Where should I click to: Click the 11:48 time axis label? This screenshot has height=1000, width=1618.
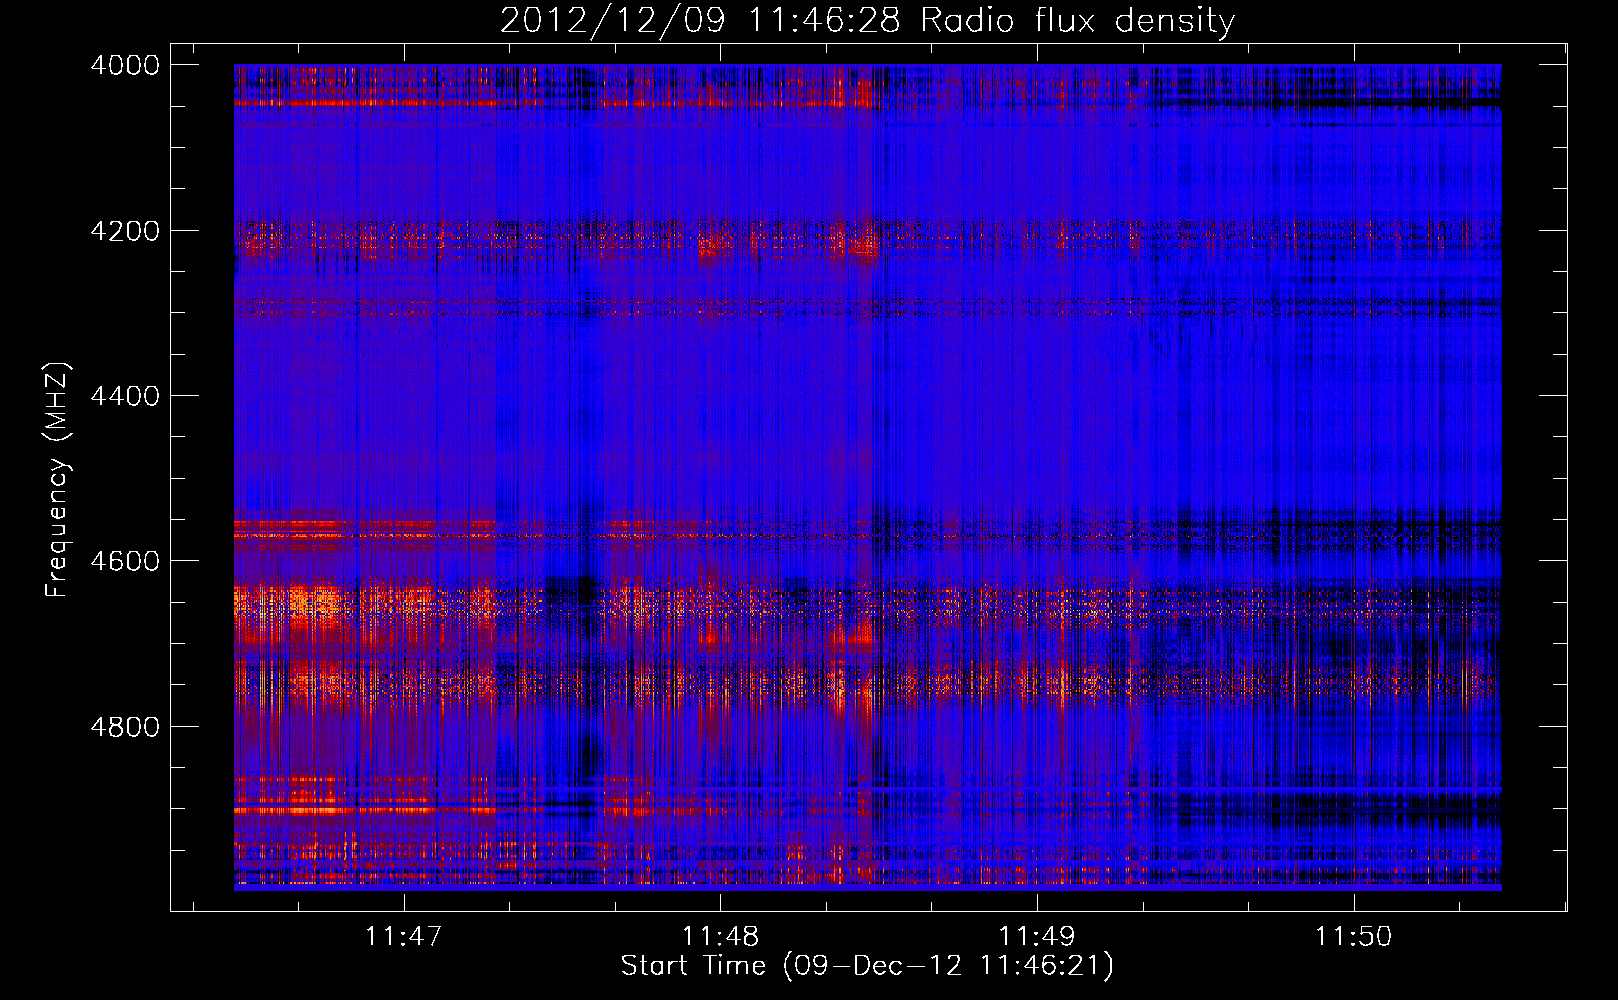pos(720,936)
